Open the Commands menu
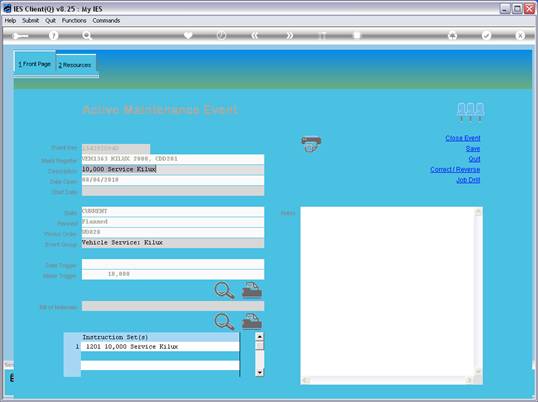The height and width of the screenshot is (402, 538). pos(106,21)
